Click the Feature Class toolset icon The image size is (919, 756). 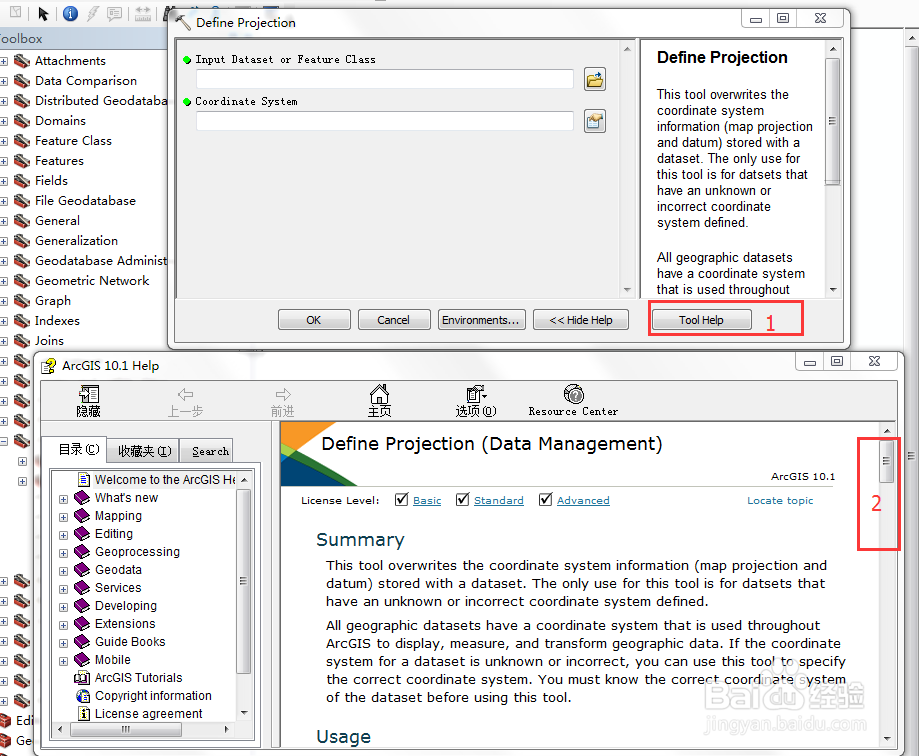click(22, 141)
